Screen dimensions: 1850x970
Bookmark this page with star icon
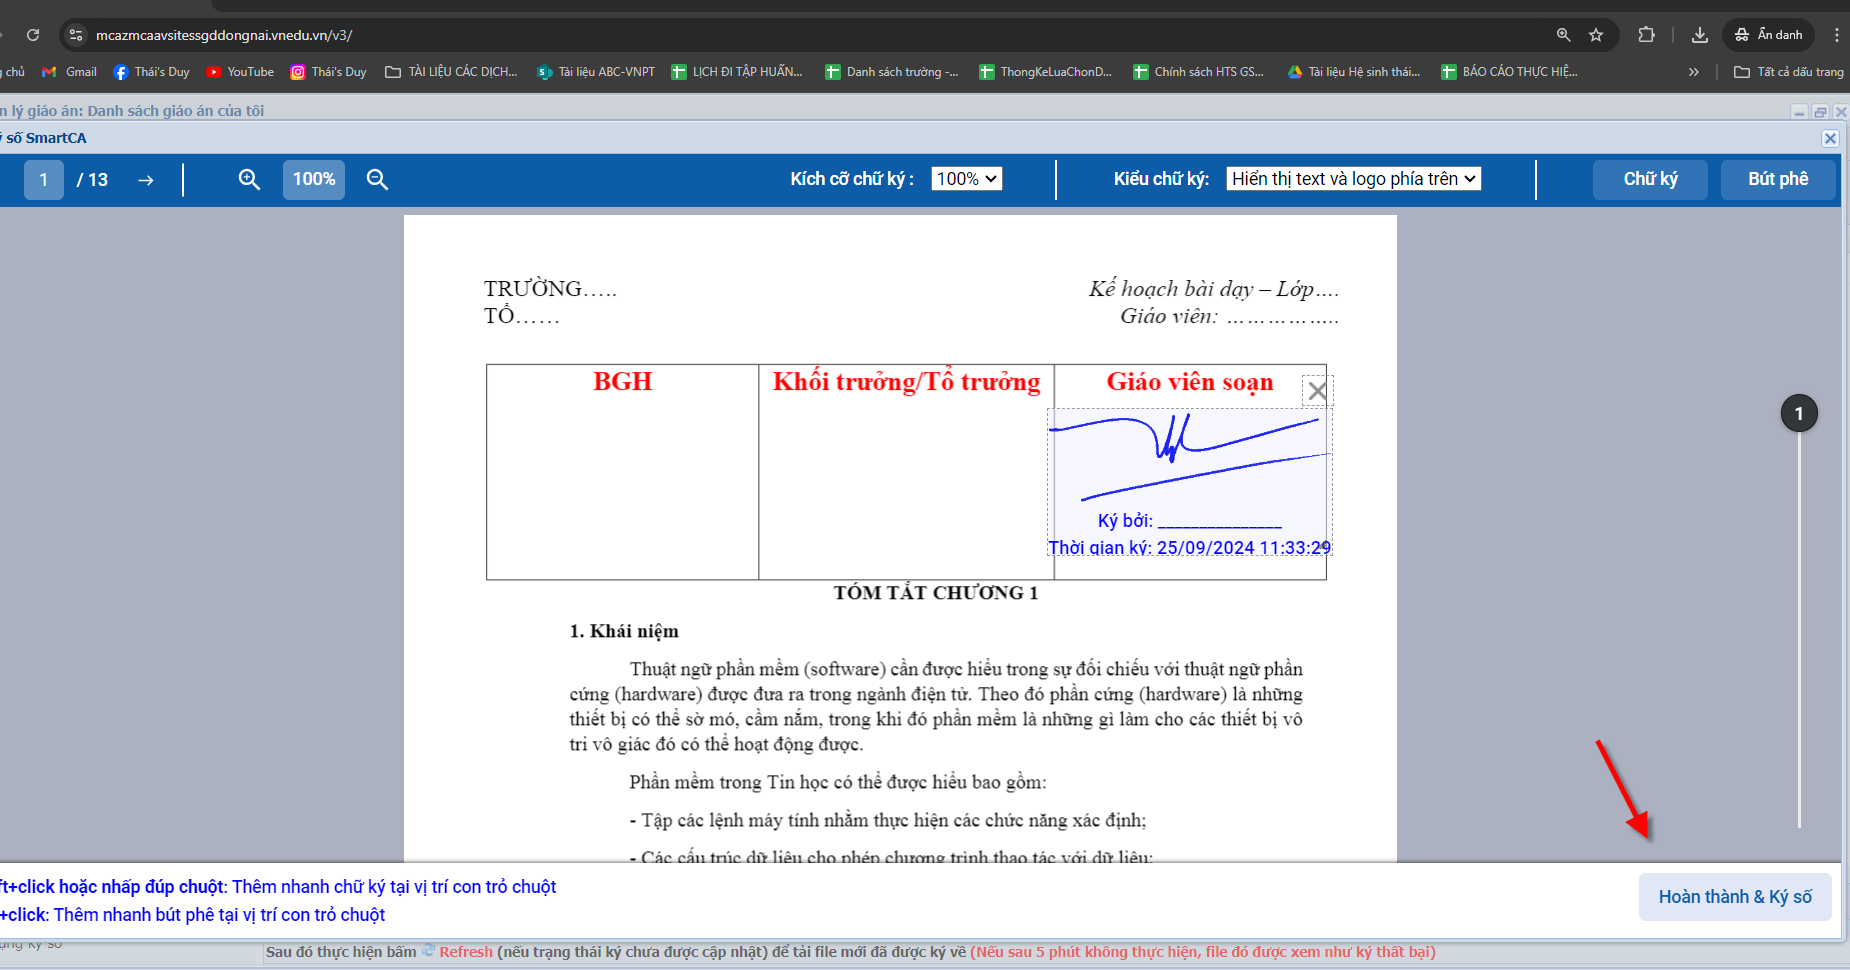coord(1596,35)
